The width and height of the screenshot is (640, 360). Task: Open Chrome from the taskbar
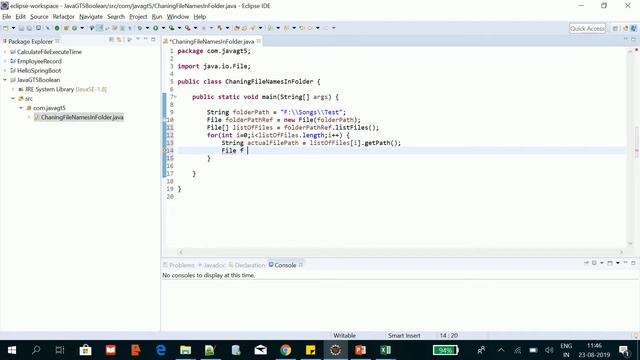[286, 350]
